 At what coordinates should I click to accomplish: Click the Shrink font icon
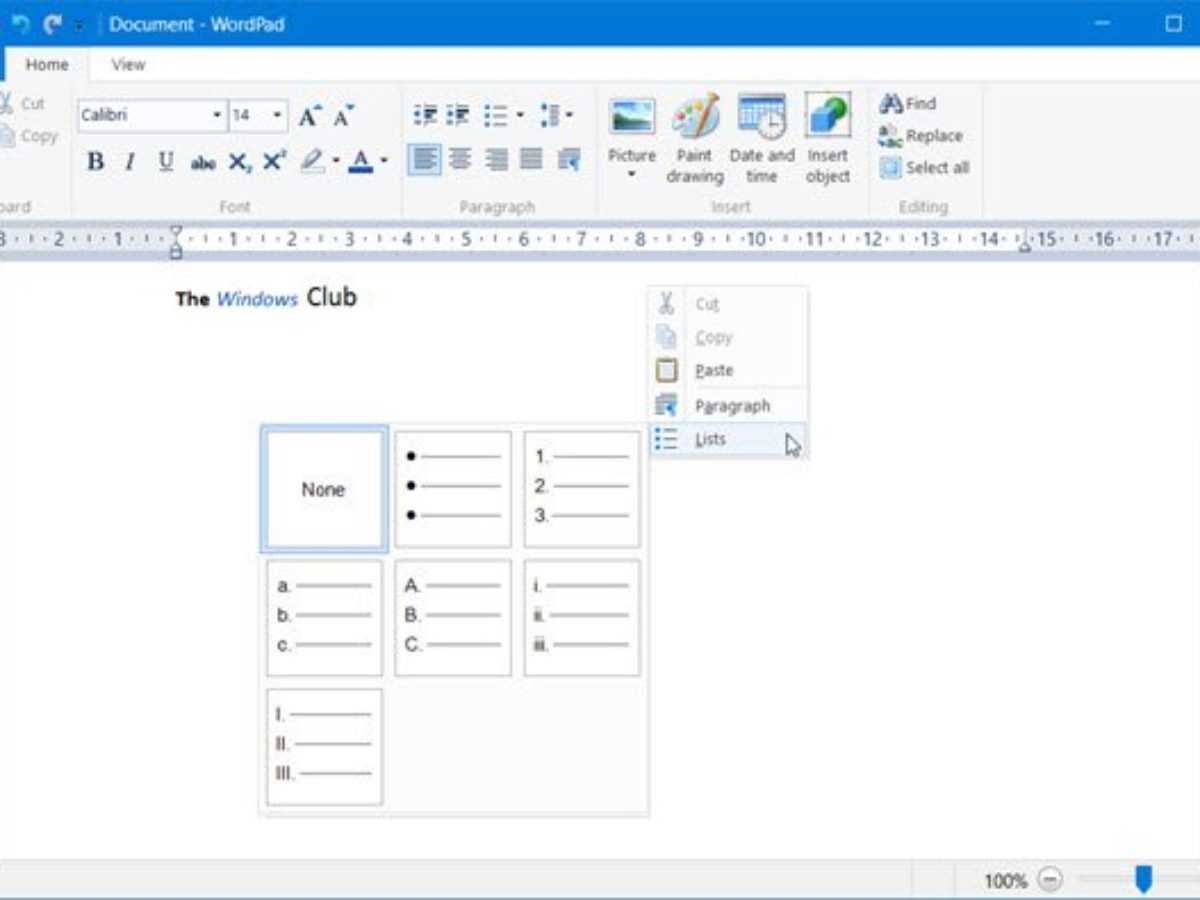tap(343, 116)
